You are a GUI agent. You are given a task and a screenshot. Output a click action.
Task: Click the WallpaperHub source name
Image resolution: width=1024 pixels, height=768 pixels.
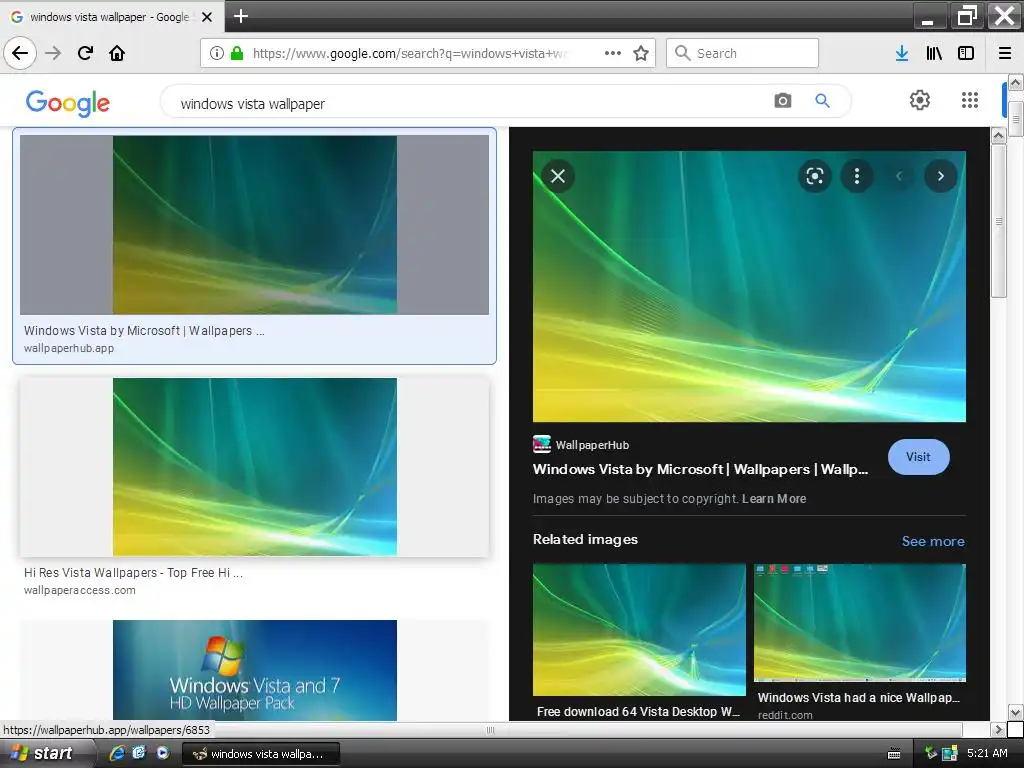(592, 445)
